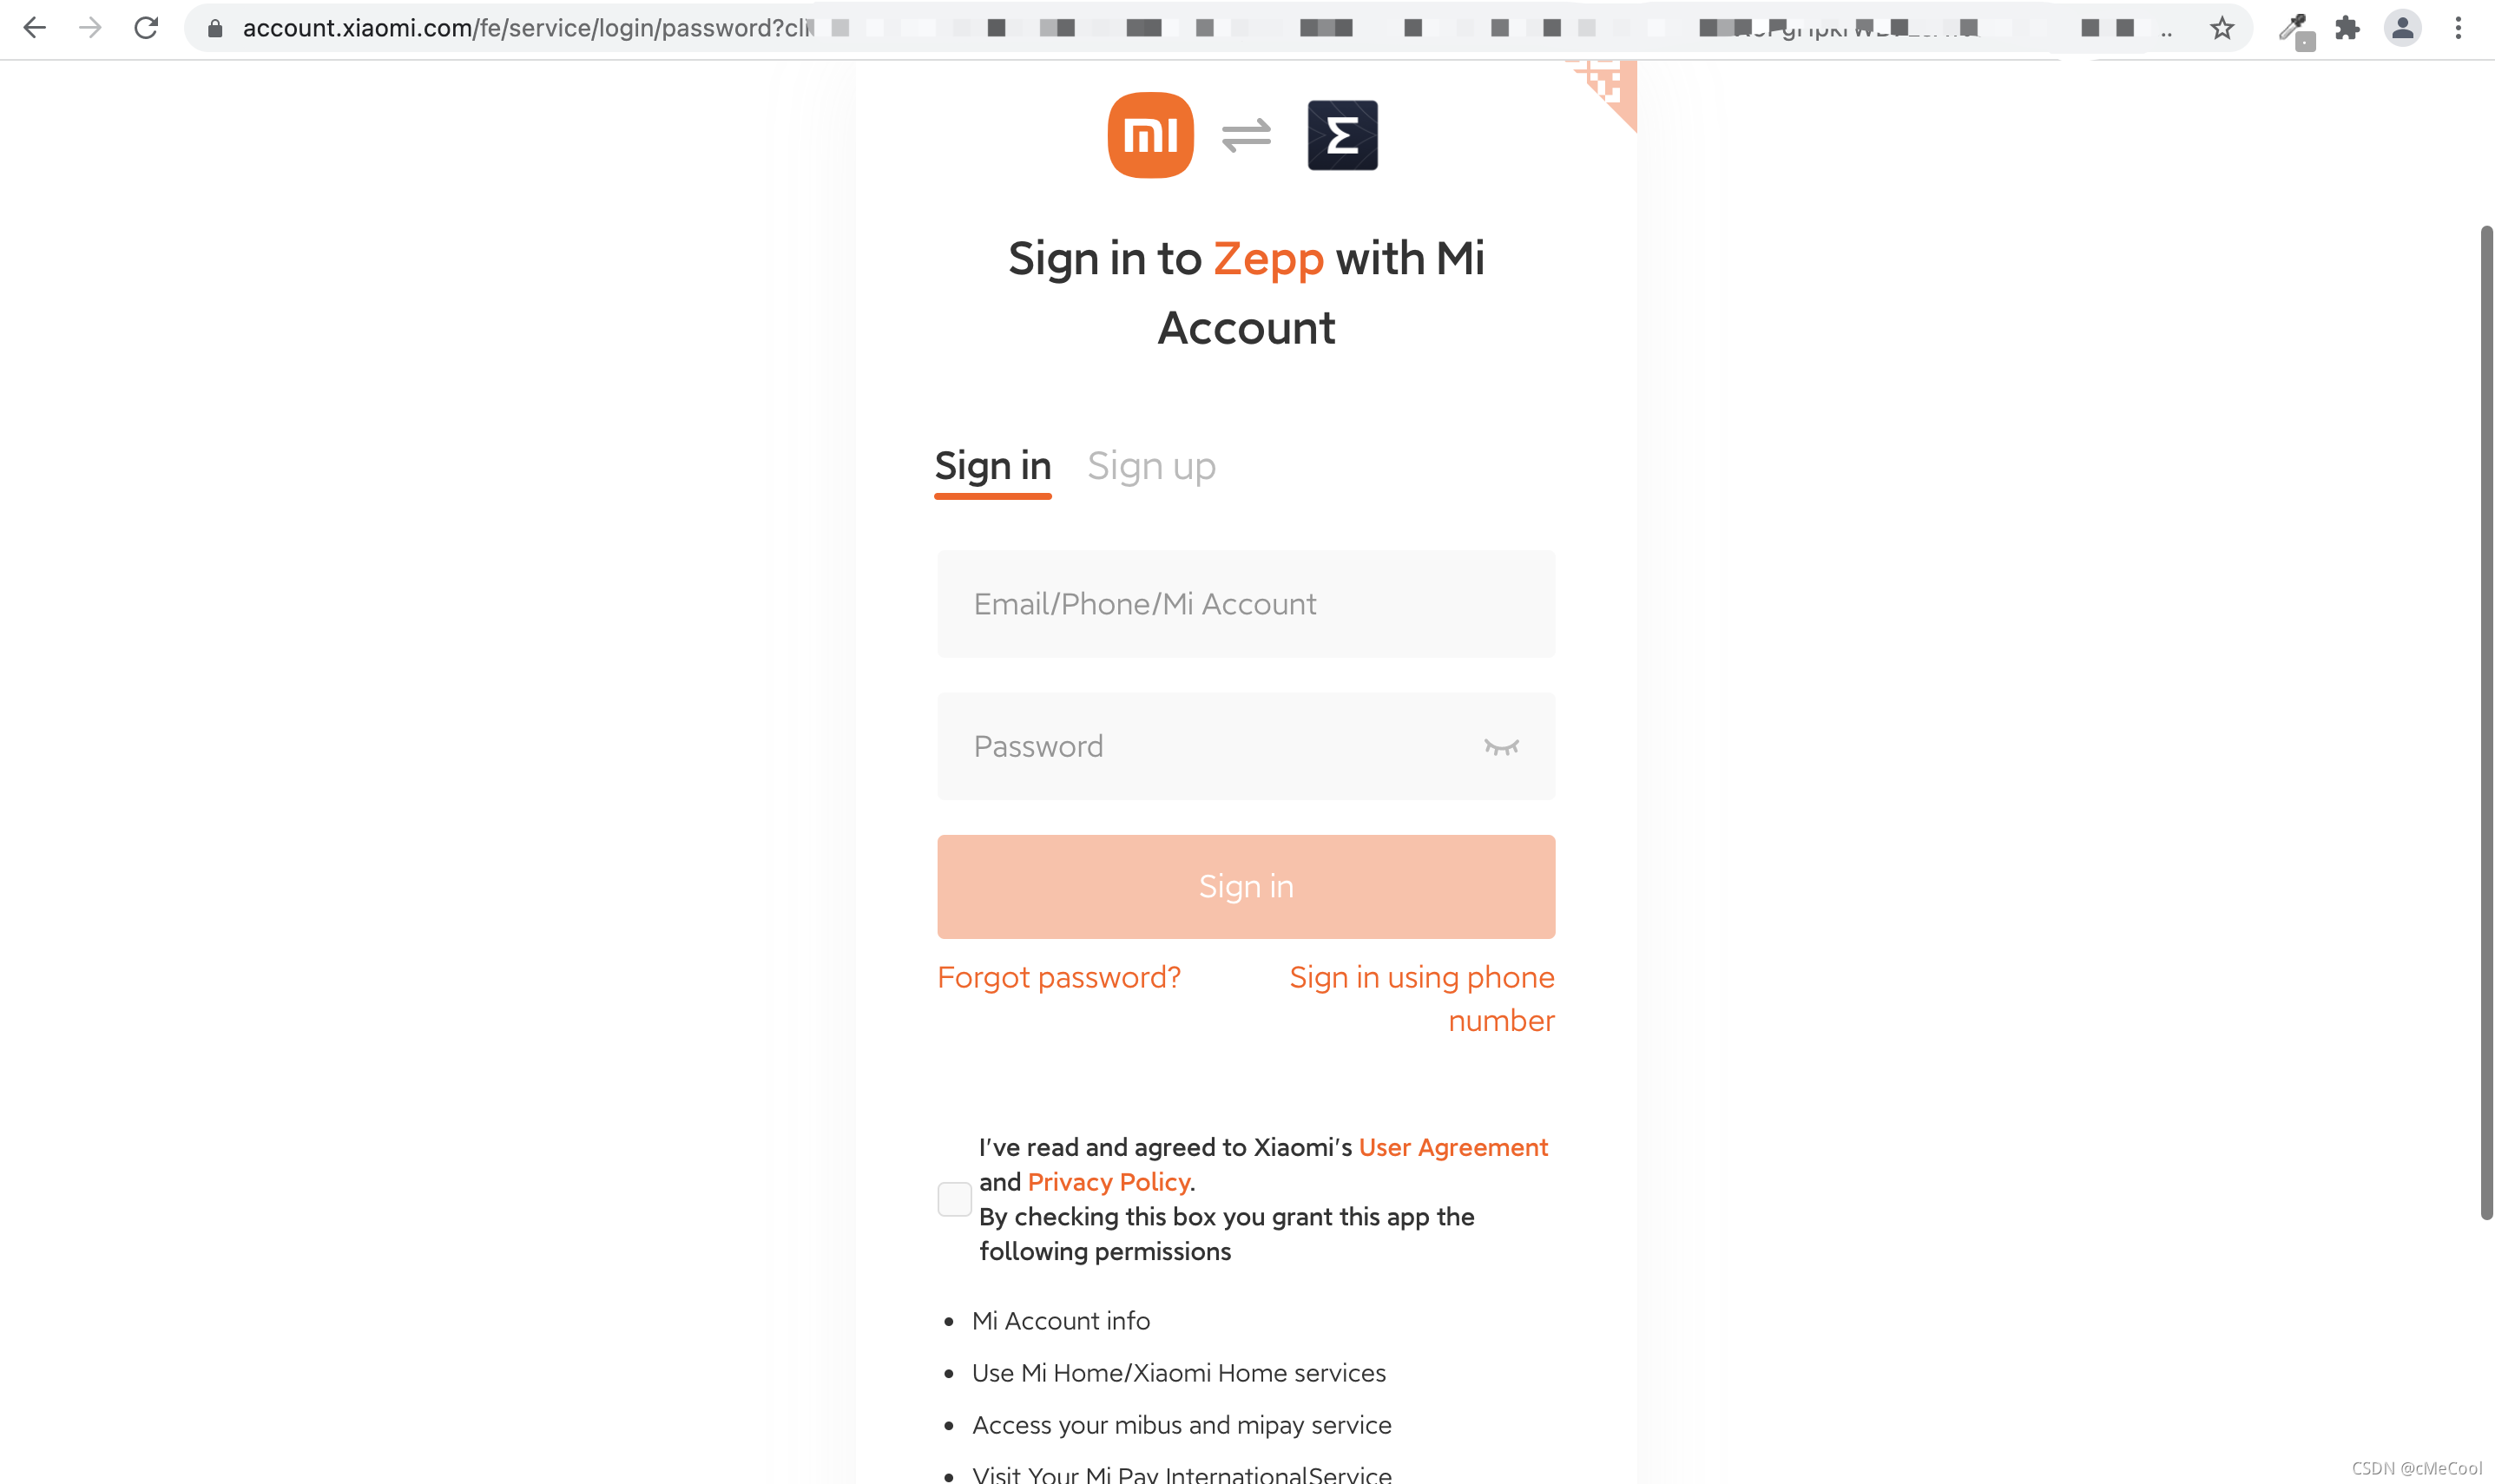This screenshot has height=1484, width=2495.
Task: Click the page vertical scrollbar
Action: click(2485, 722)
